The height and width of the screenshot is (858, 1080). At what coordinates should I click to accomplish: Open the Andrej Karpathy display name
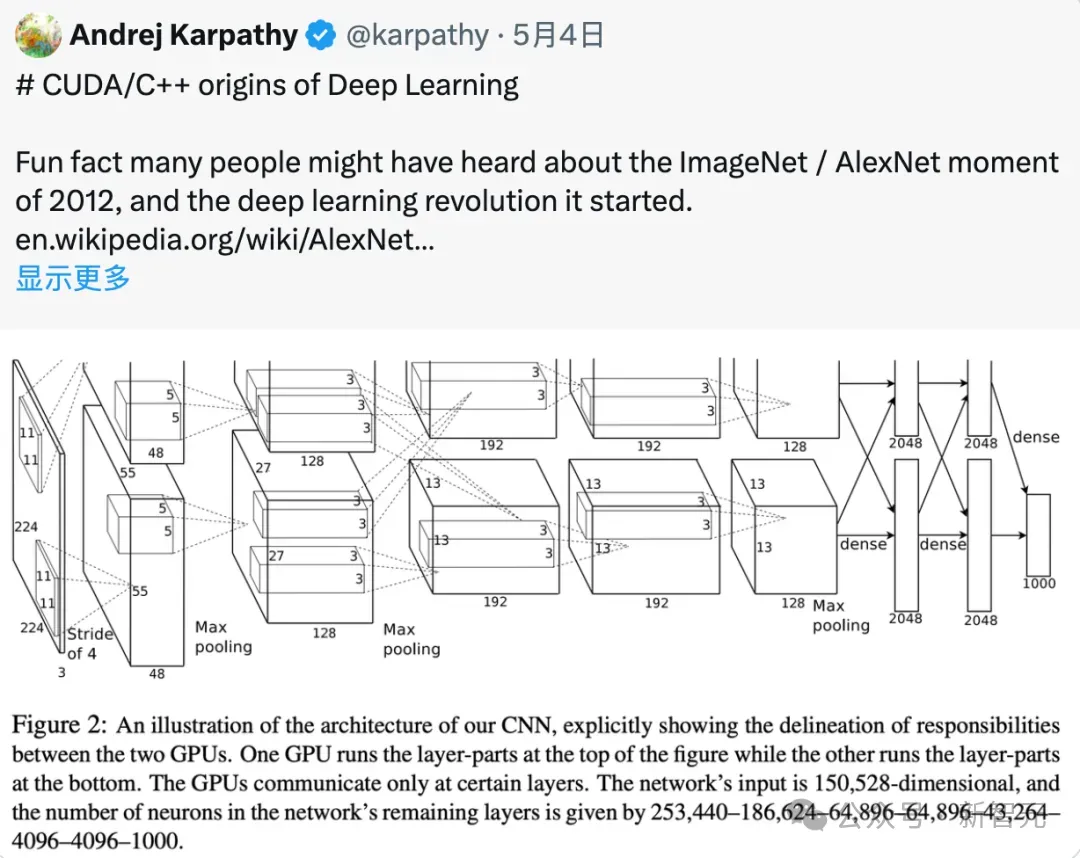click(x=183, y=36)
